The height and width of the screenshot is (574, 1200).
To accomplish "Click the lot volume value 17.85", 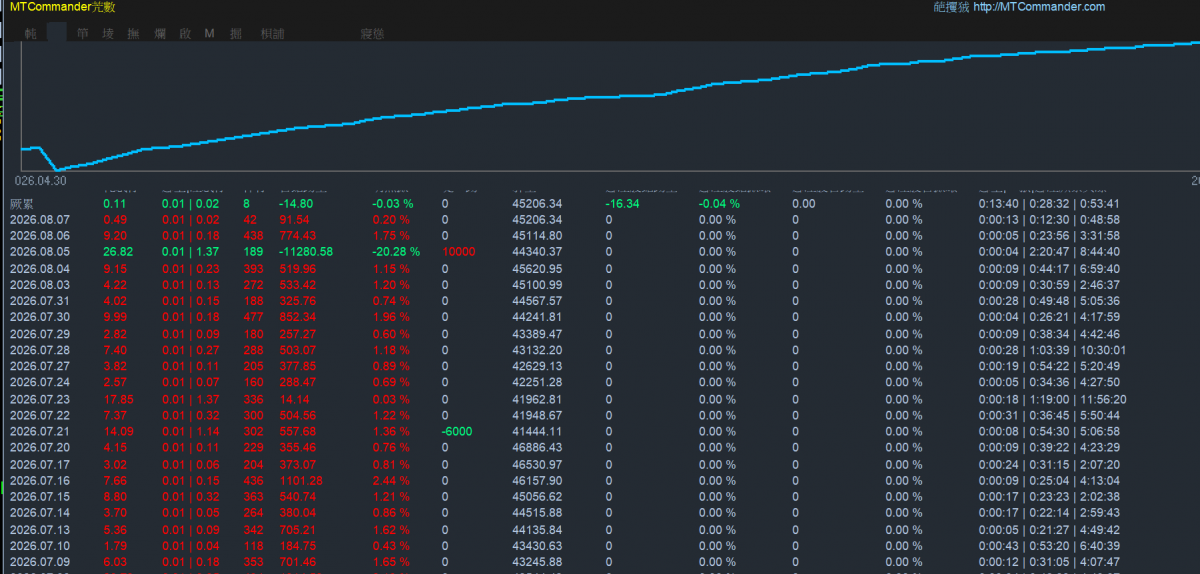I will tap(117, 399).
